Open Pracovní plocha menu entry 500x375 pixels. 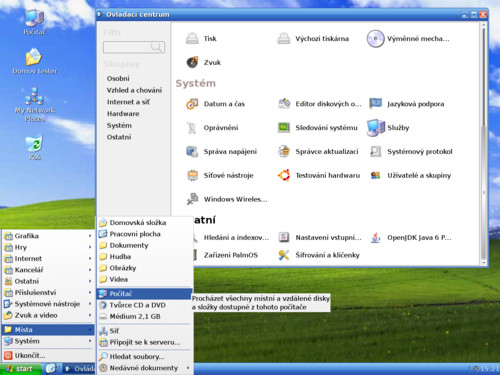(145, 234)
